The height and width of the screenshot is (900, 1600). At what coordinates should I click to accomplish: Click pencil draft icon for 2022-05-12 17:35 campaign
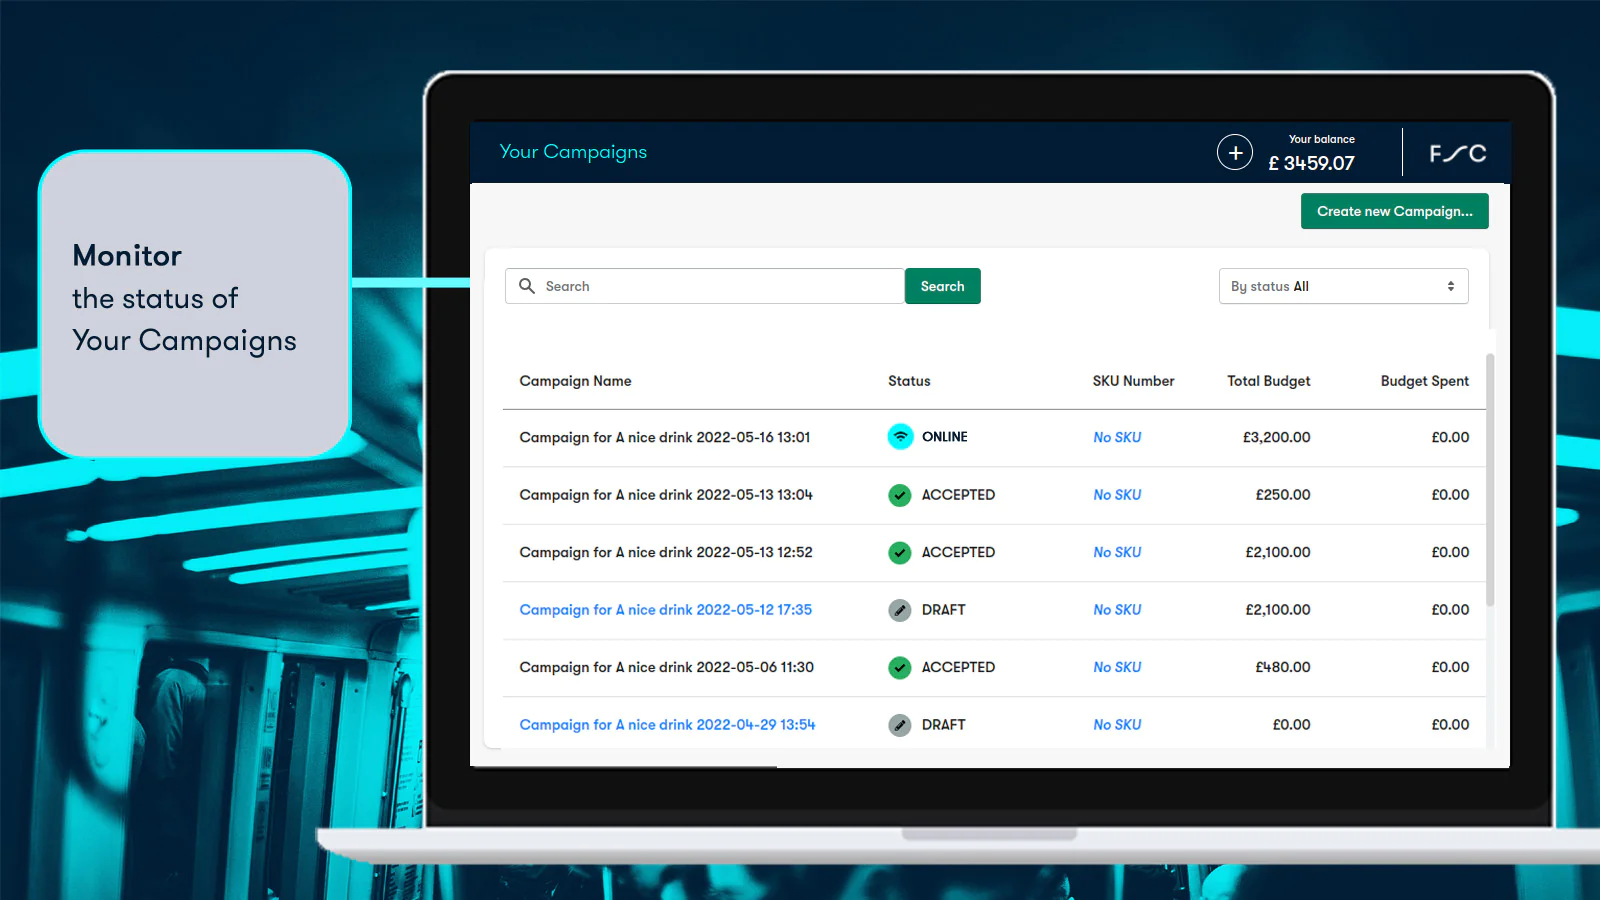point(900,610)
